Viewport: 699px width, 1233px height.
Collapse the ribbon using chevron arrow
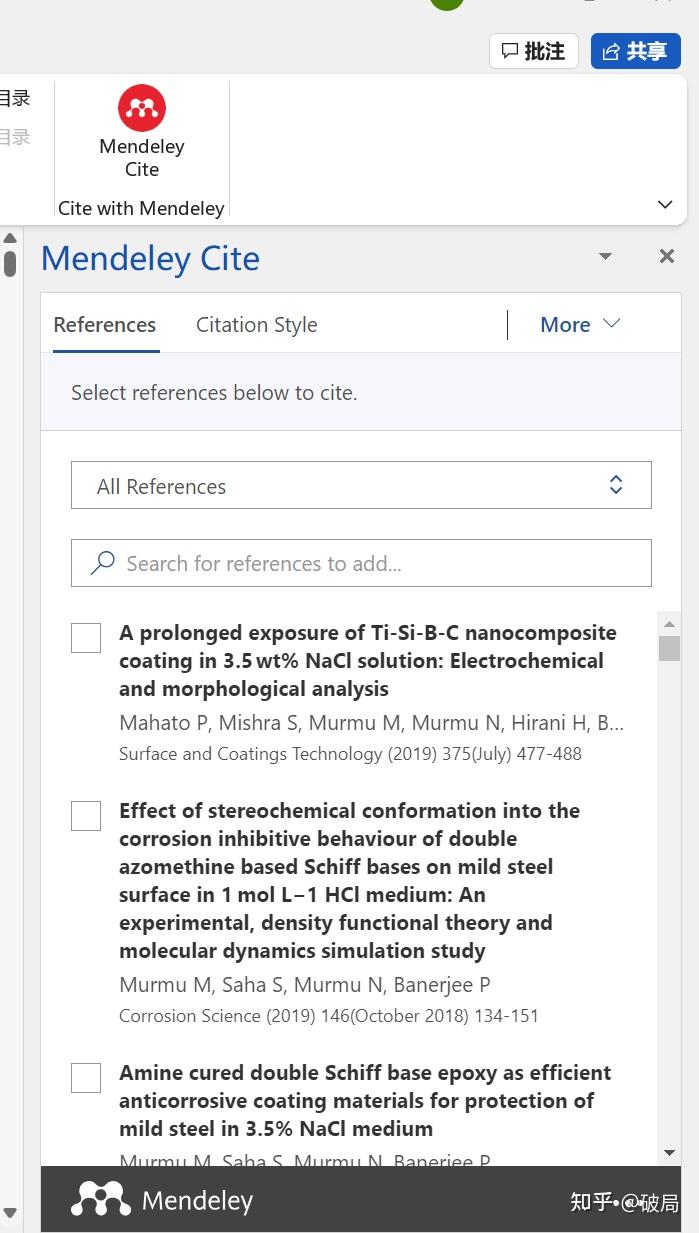pyautogui.click(x=665, y=205)
